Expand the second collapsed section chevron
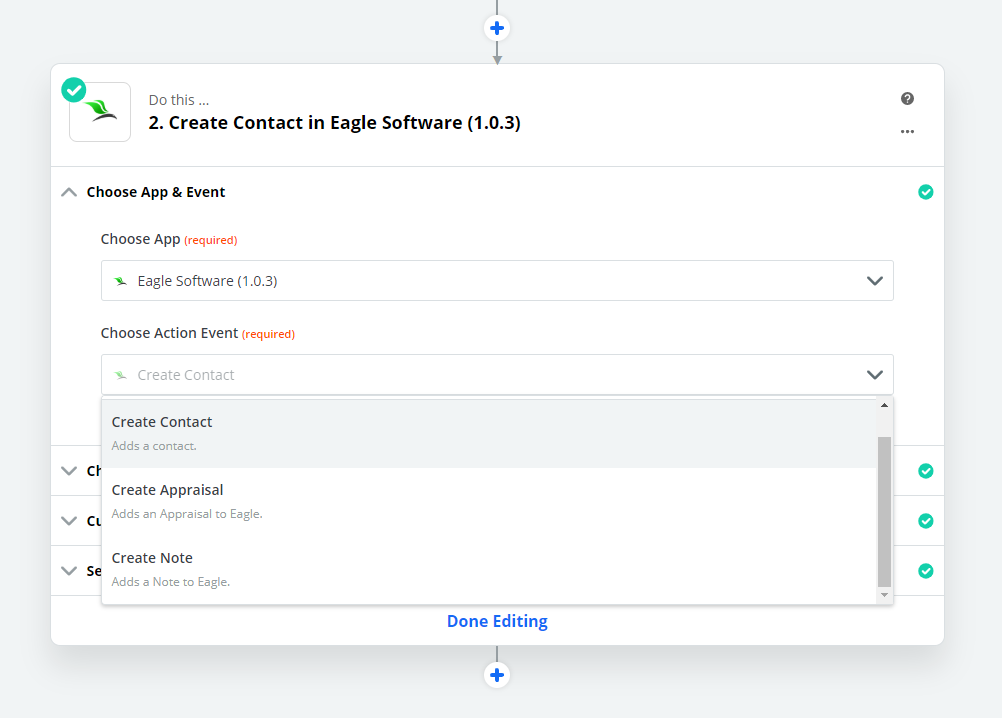Screen dimensions: 1002x718 69,470
